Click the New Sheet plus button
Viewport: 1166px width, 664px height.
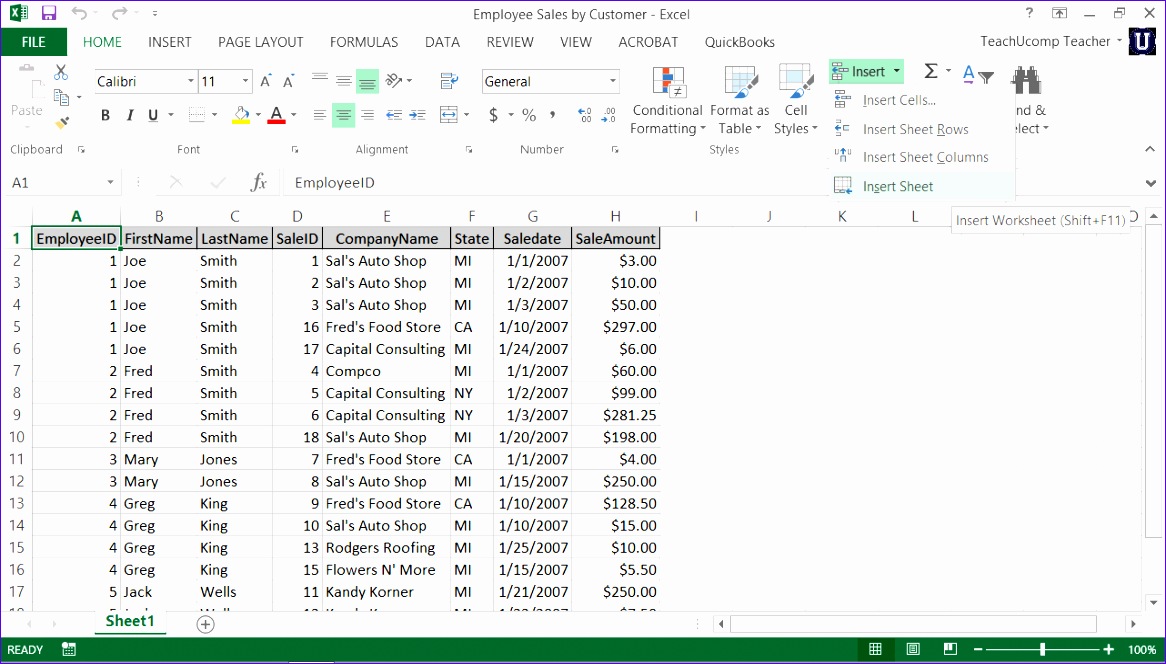(x=205, y=623)
